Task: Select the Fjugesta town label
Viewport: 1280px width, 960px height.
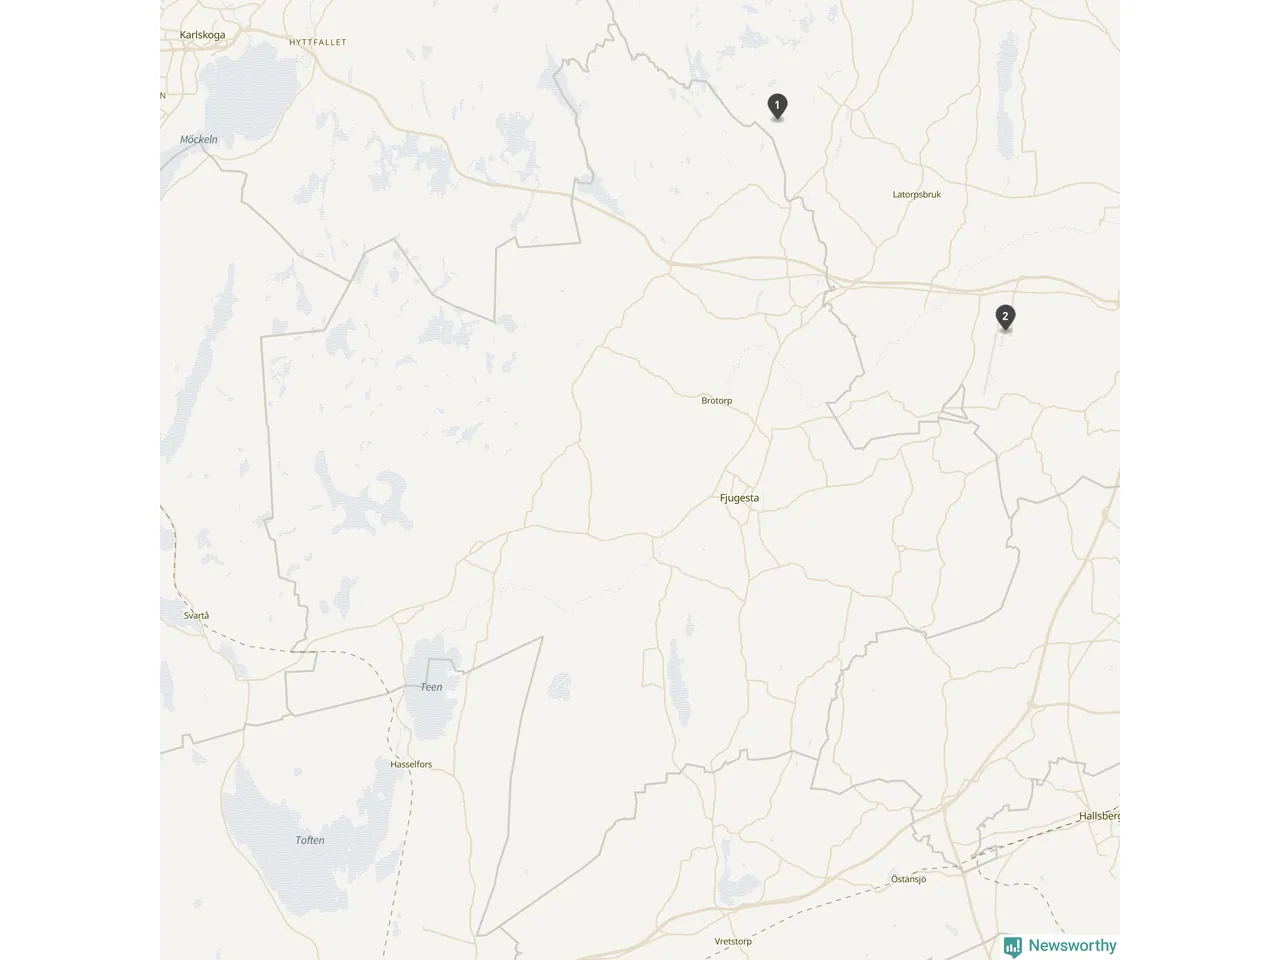Action: point(739,498)
